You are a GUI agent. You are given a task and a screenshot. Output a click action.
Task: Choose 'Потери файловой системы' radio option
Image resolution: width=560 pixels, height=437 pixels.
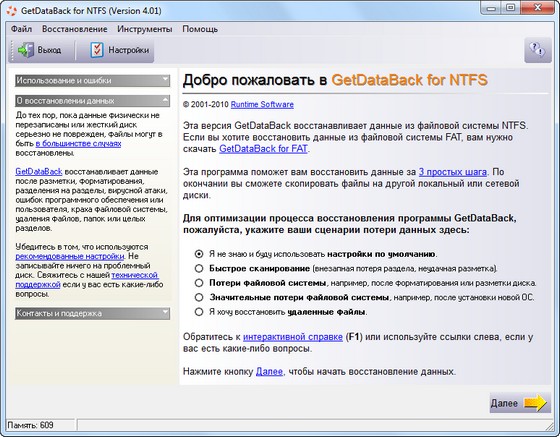[x=199, y=283]
